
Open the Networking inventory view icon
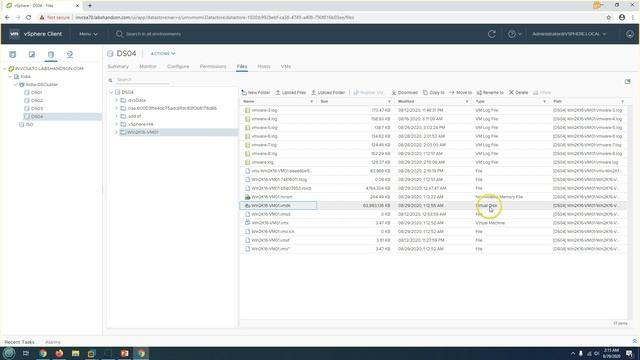(x=70, y=54)
